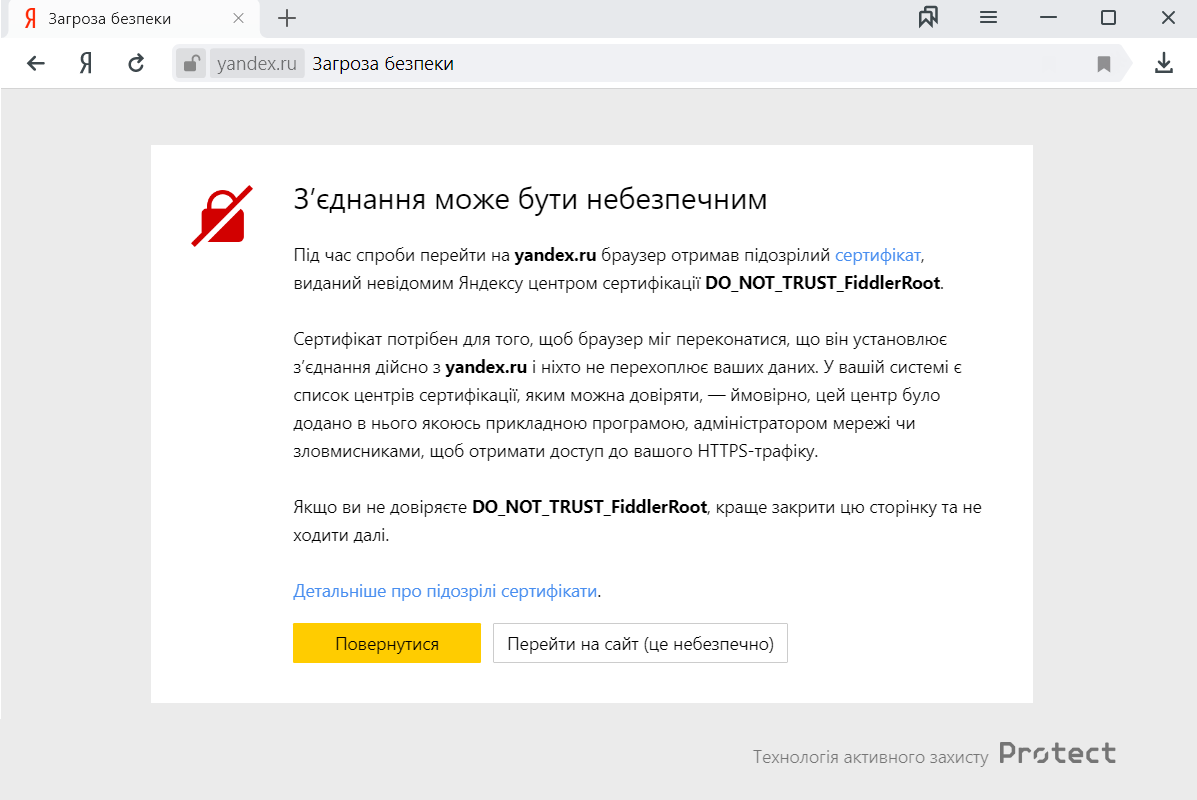
Task: Click the yellow 'Повернутися' button
Action: (387, 643)
